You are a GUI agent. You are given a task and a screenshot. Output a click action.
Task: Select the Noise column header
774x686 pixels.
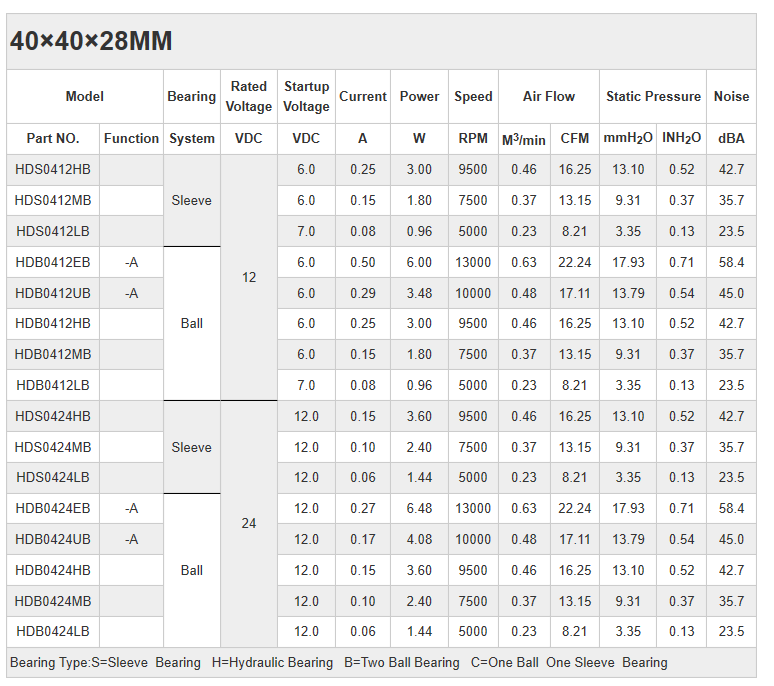(731, 97)
